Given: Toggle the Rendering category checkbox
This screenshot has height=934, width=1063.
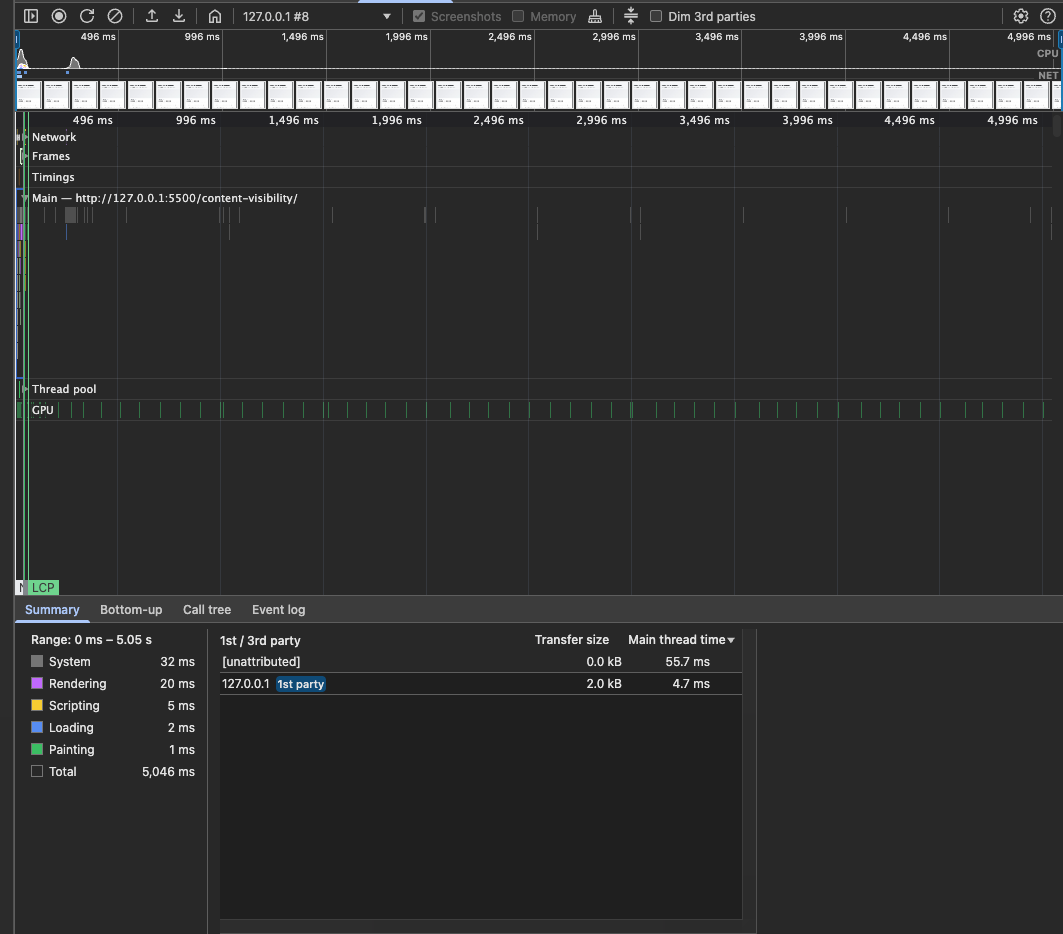Looking at the screenshot, I should pos(37,683).
